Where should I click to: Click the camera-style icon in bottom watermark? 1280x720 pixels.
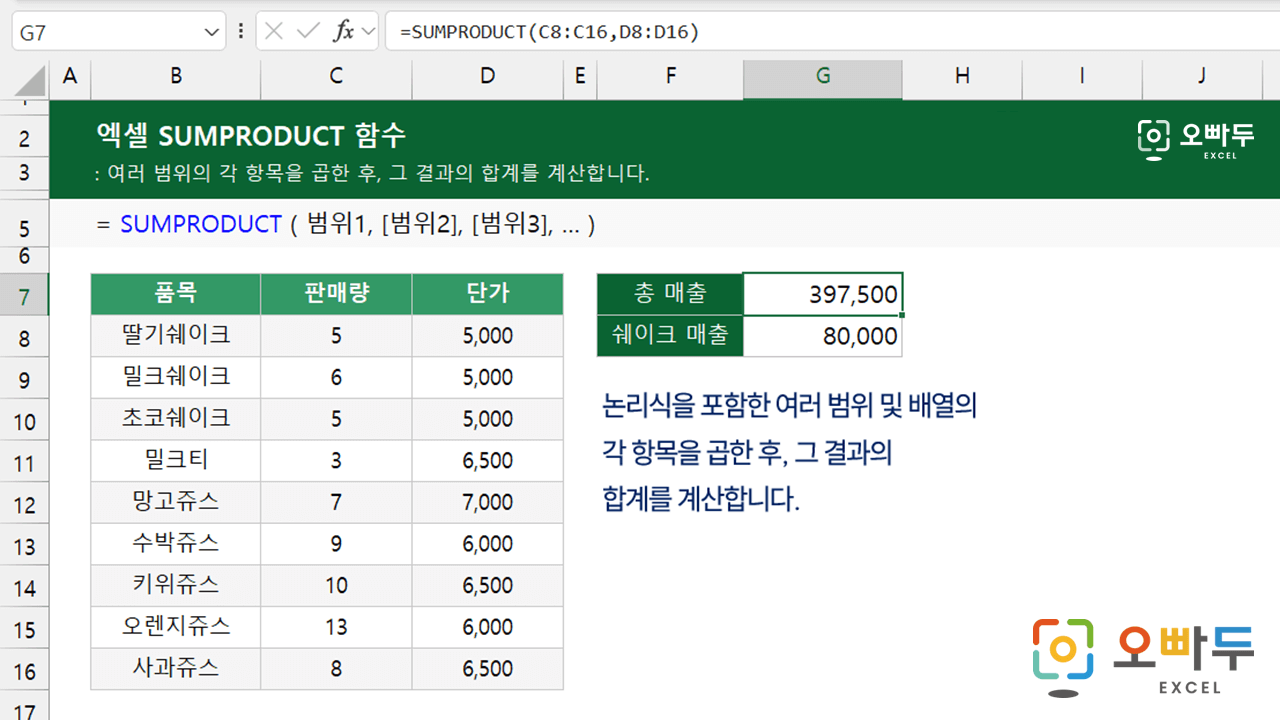[x=1062, y=650]
